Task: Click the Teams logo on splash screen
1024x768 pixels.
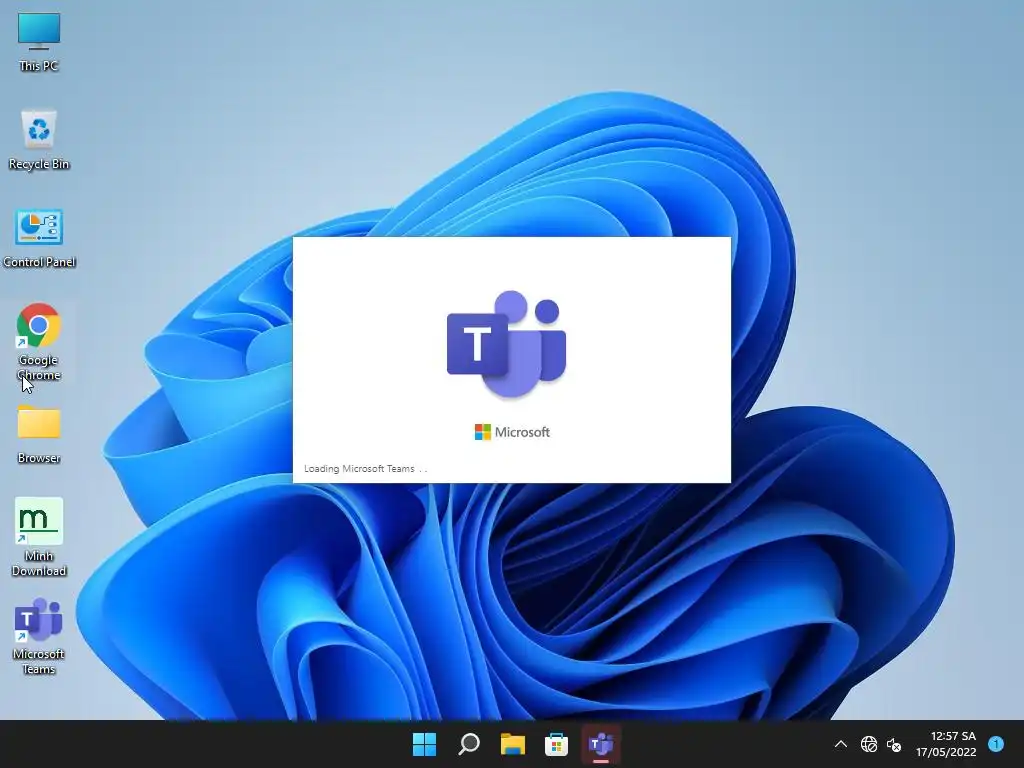Action: tap(507, 344)
